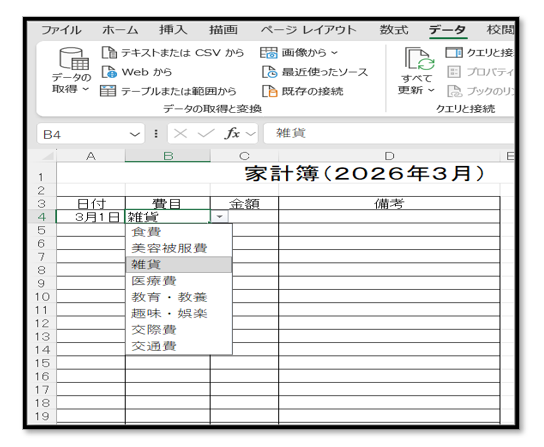Expand すべて更新 dropdown arrow
The height and width of the screenshot is (447, 544).
pyautogui.click(x=431, y=90)
